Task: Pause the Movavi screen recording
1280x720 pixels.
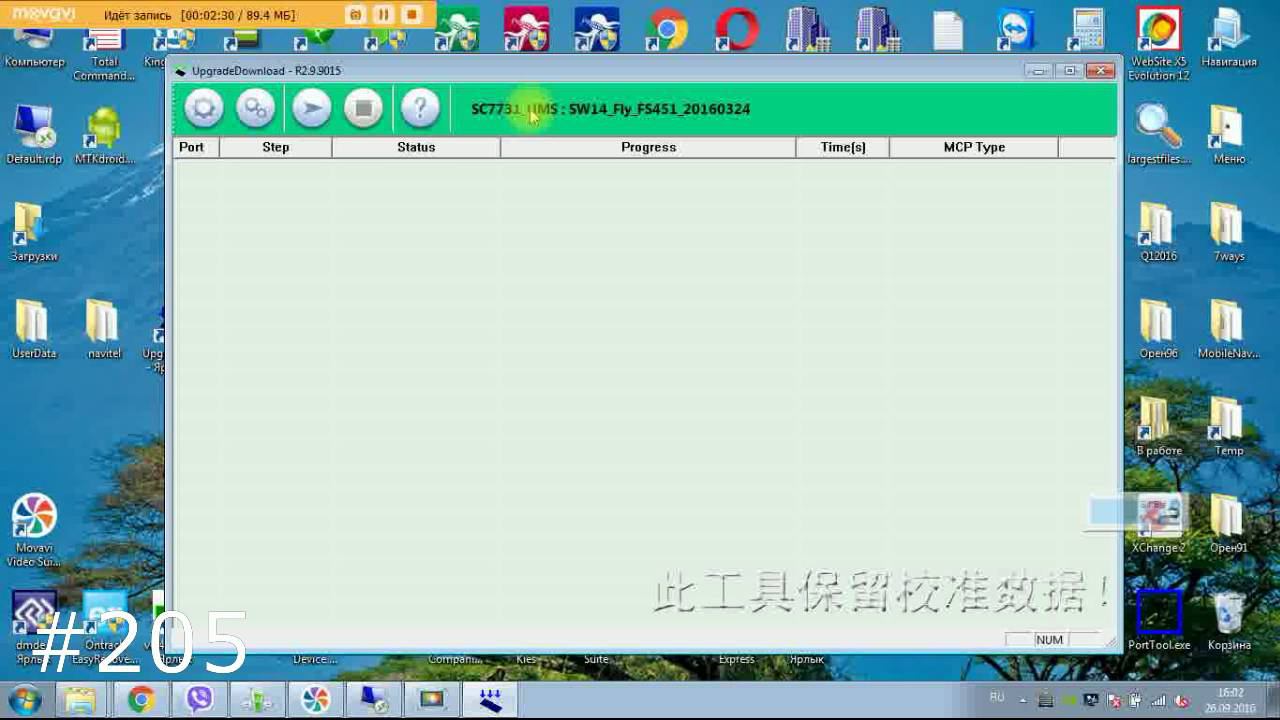Action: click(x=383, y=14)
